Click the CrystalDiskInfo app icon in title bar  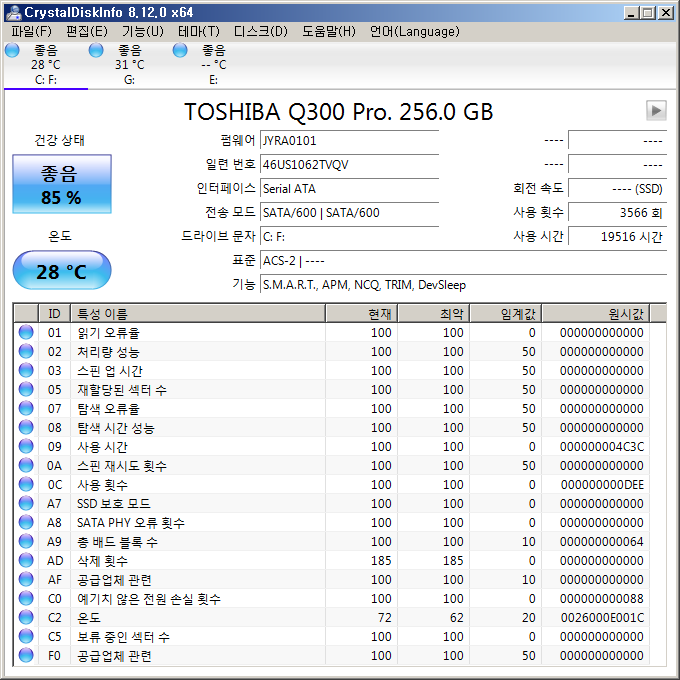tap(12, 12)
